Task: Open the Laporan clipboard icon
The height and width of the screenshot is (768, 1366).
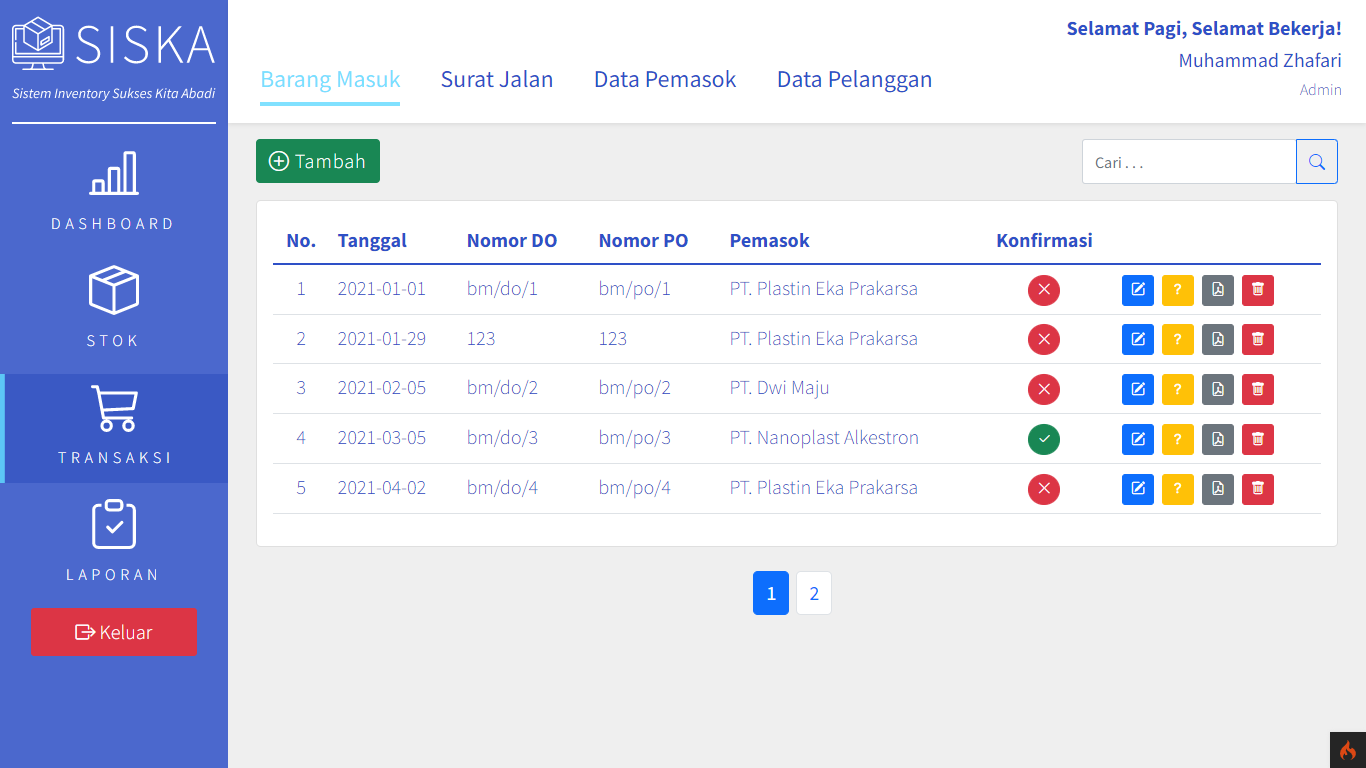Action: 114,525
